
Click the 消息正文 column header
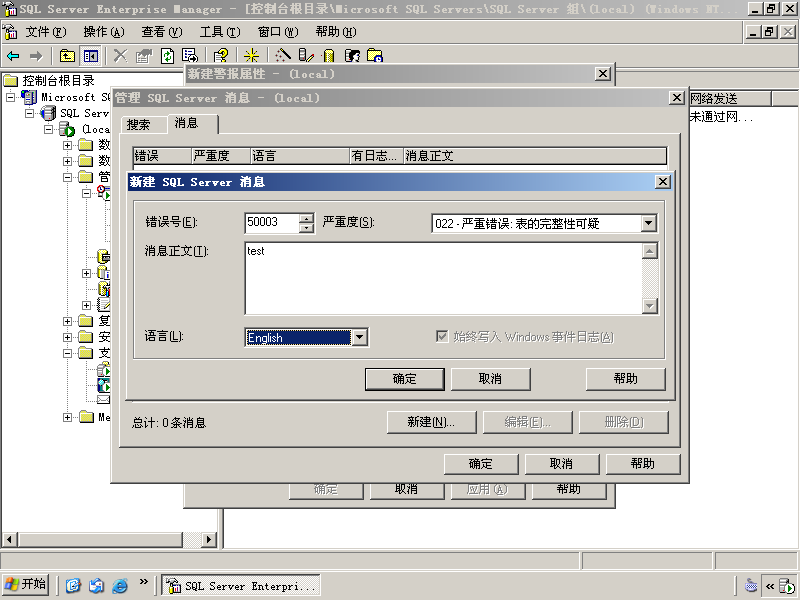[535, 156]
